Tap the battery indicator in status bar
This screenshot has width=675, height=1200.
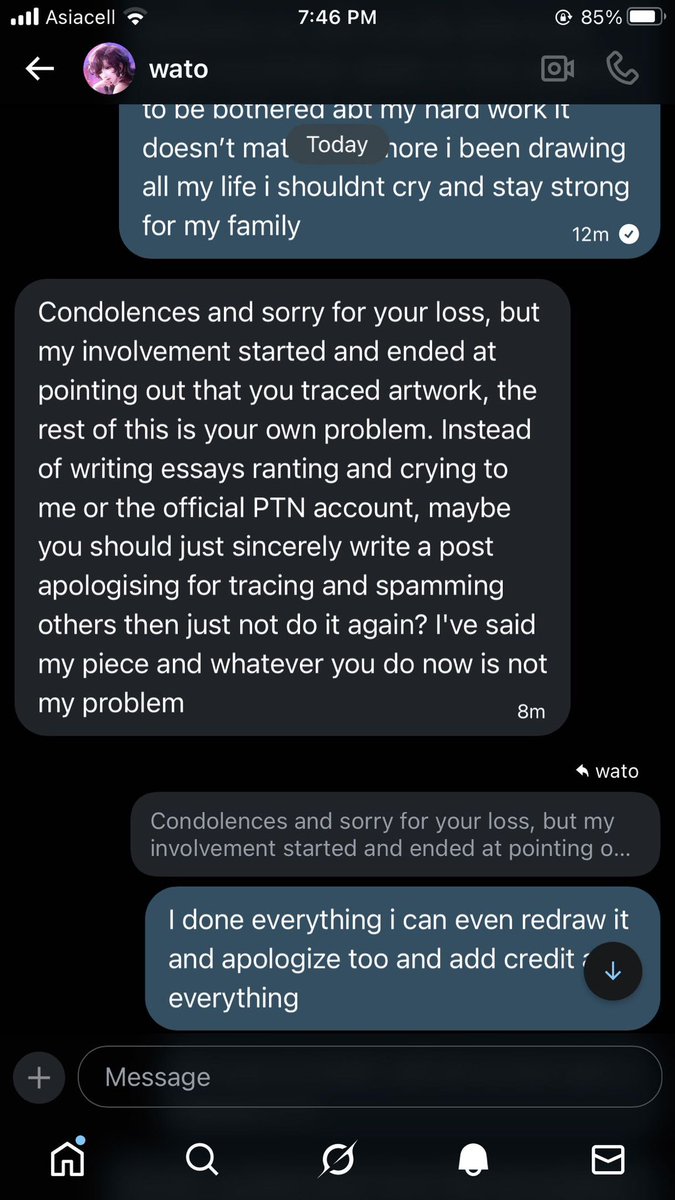click(x=636, y=17)
